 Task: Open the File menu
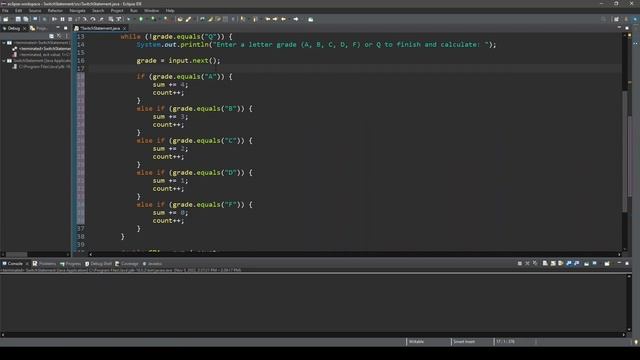[5, 11]
